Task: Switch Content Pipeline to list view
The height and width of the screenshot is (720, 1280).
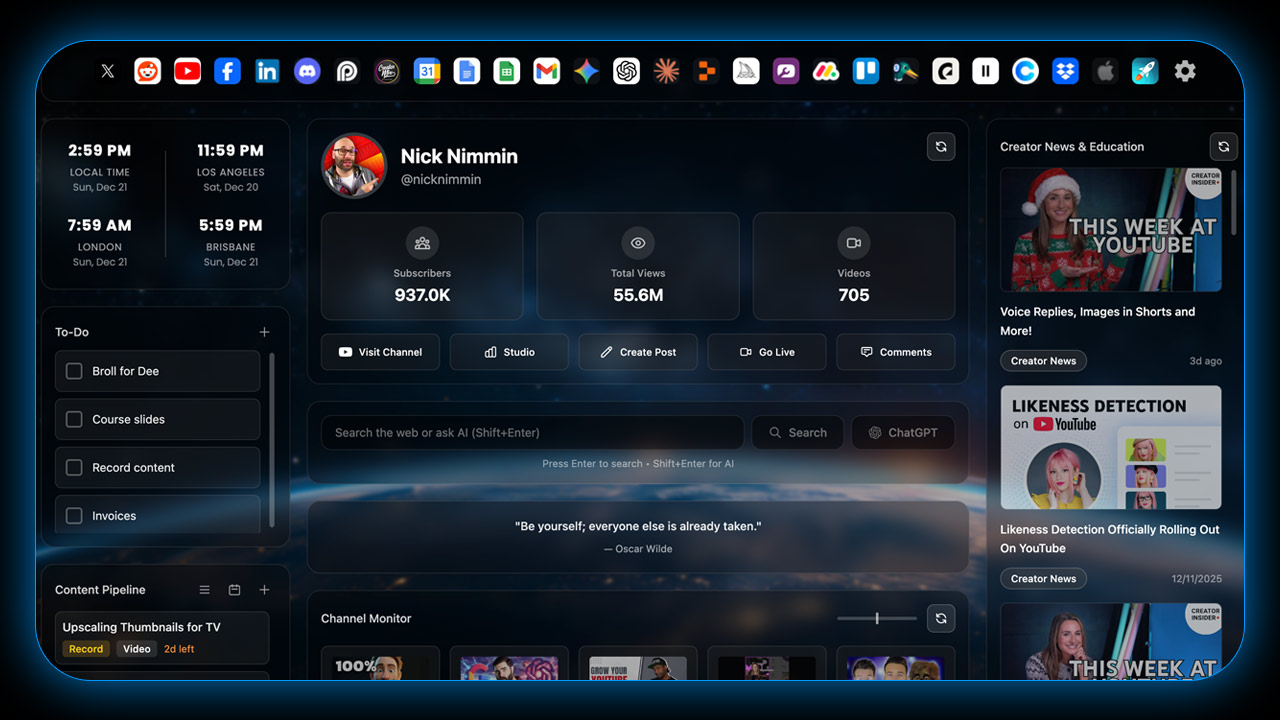Action: tap(204, 590)
